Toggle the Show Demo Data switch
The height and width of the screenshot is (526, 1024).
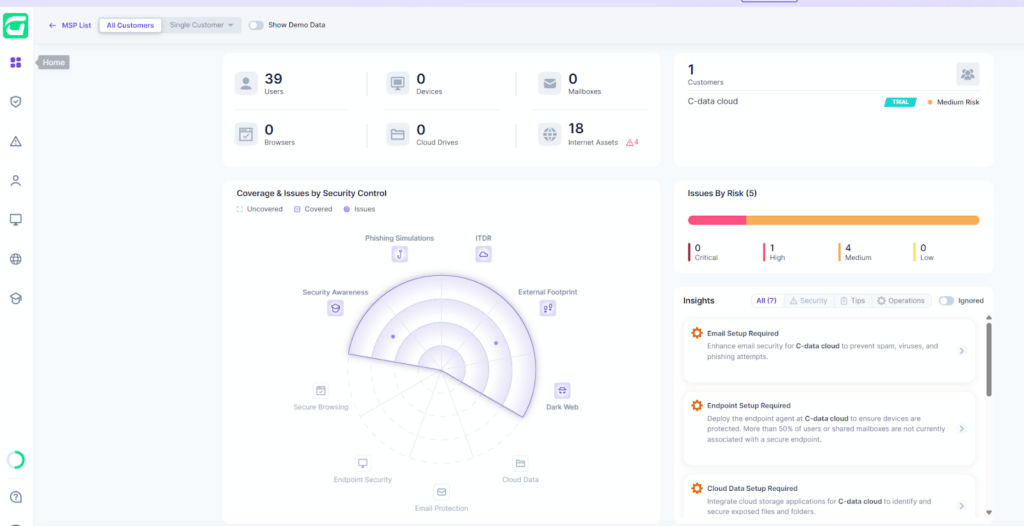pyautogui.click(x=256, y=25)
